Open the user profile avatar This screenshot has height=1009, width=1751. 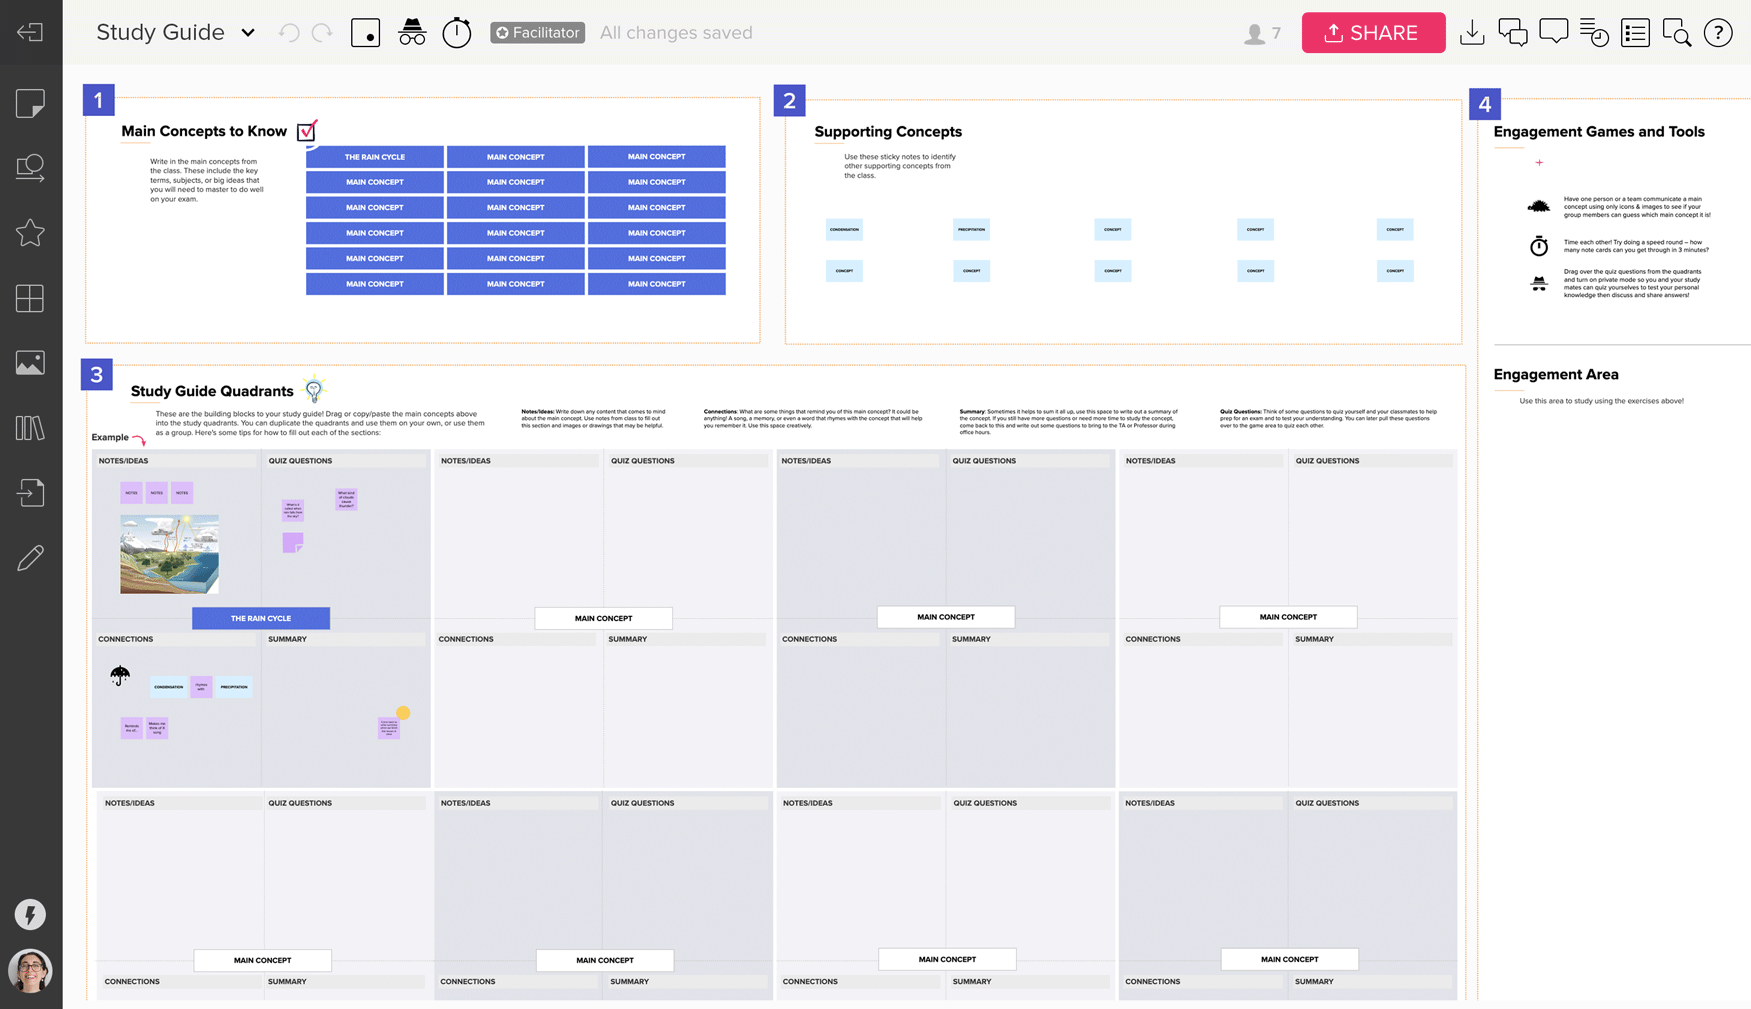30,971
